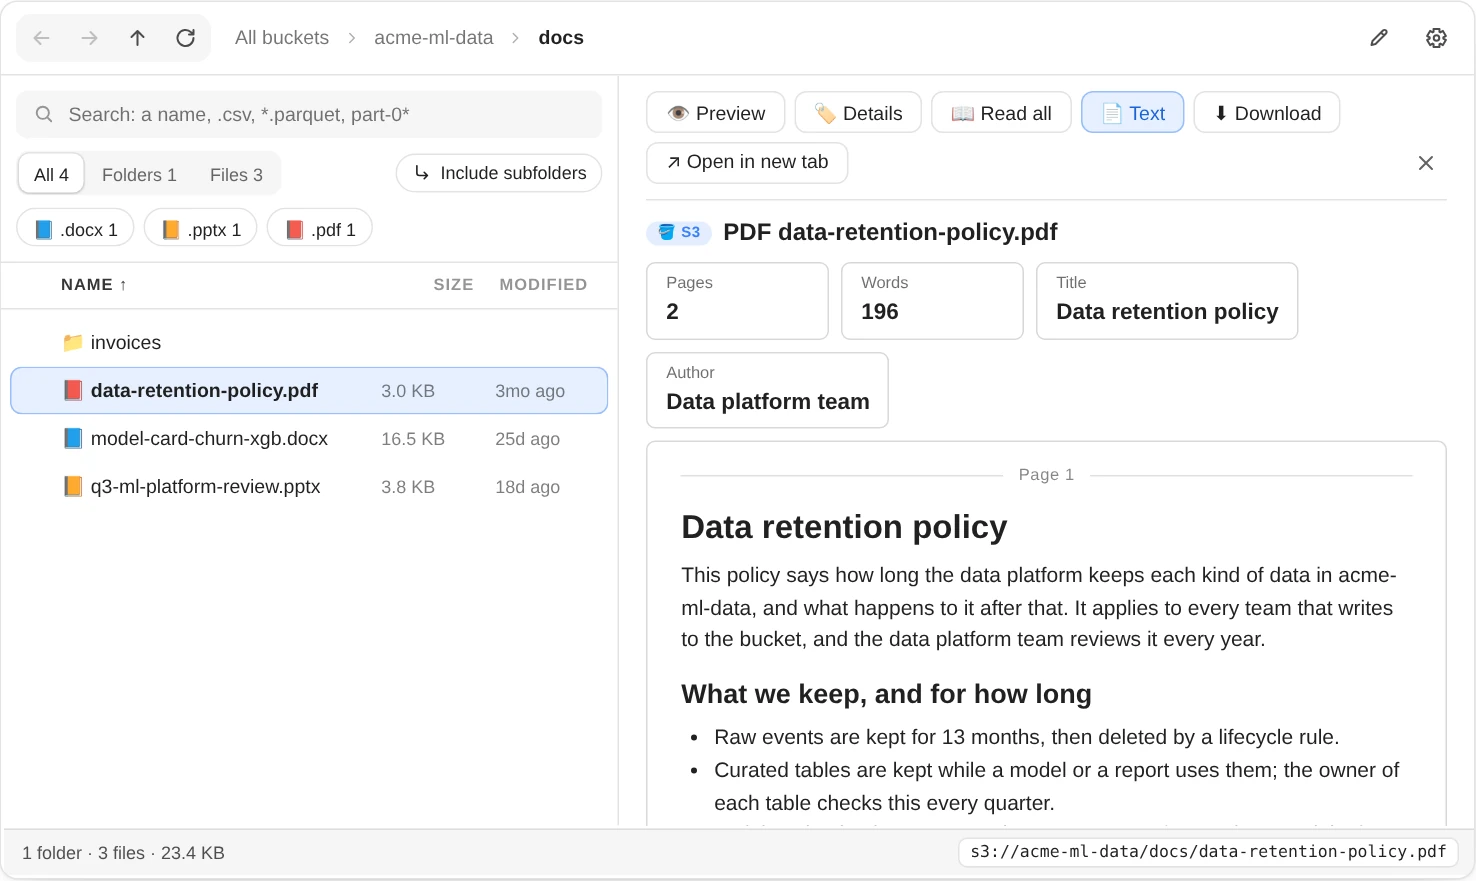The width and height of the screenshot is (1476, 881).
Task: Go to All buckets breadcrumb
Action: [x=282, y=38]
